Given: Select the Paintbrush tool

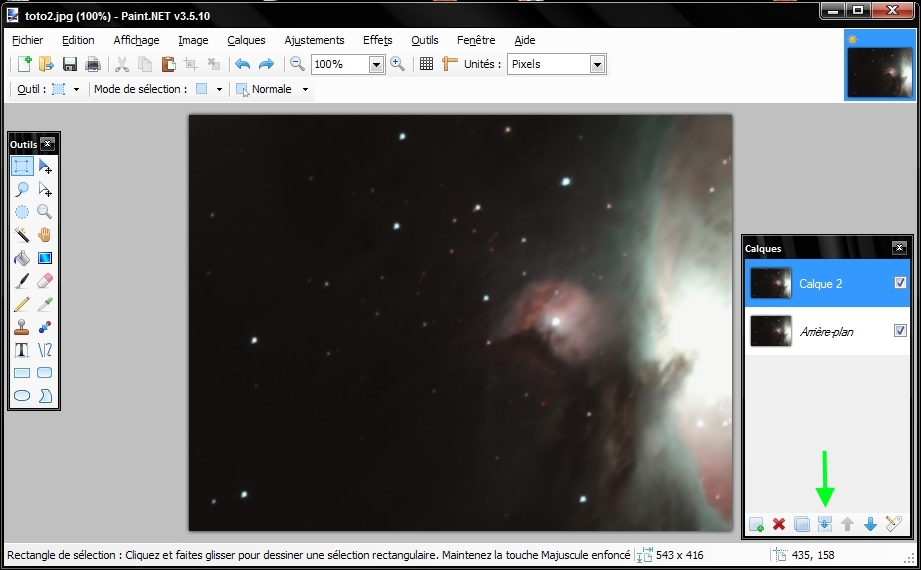Looking at the screenshot, I should tap(22, 281).
